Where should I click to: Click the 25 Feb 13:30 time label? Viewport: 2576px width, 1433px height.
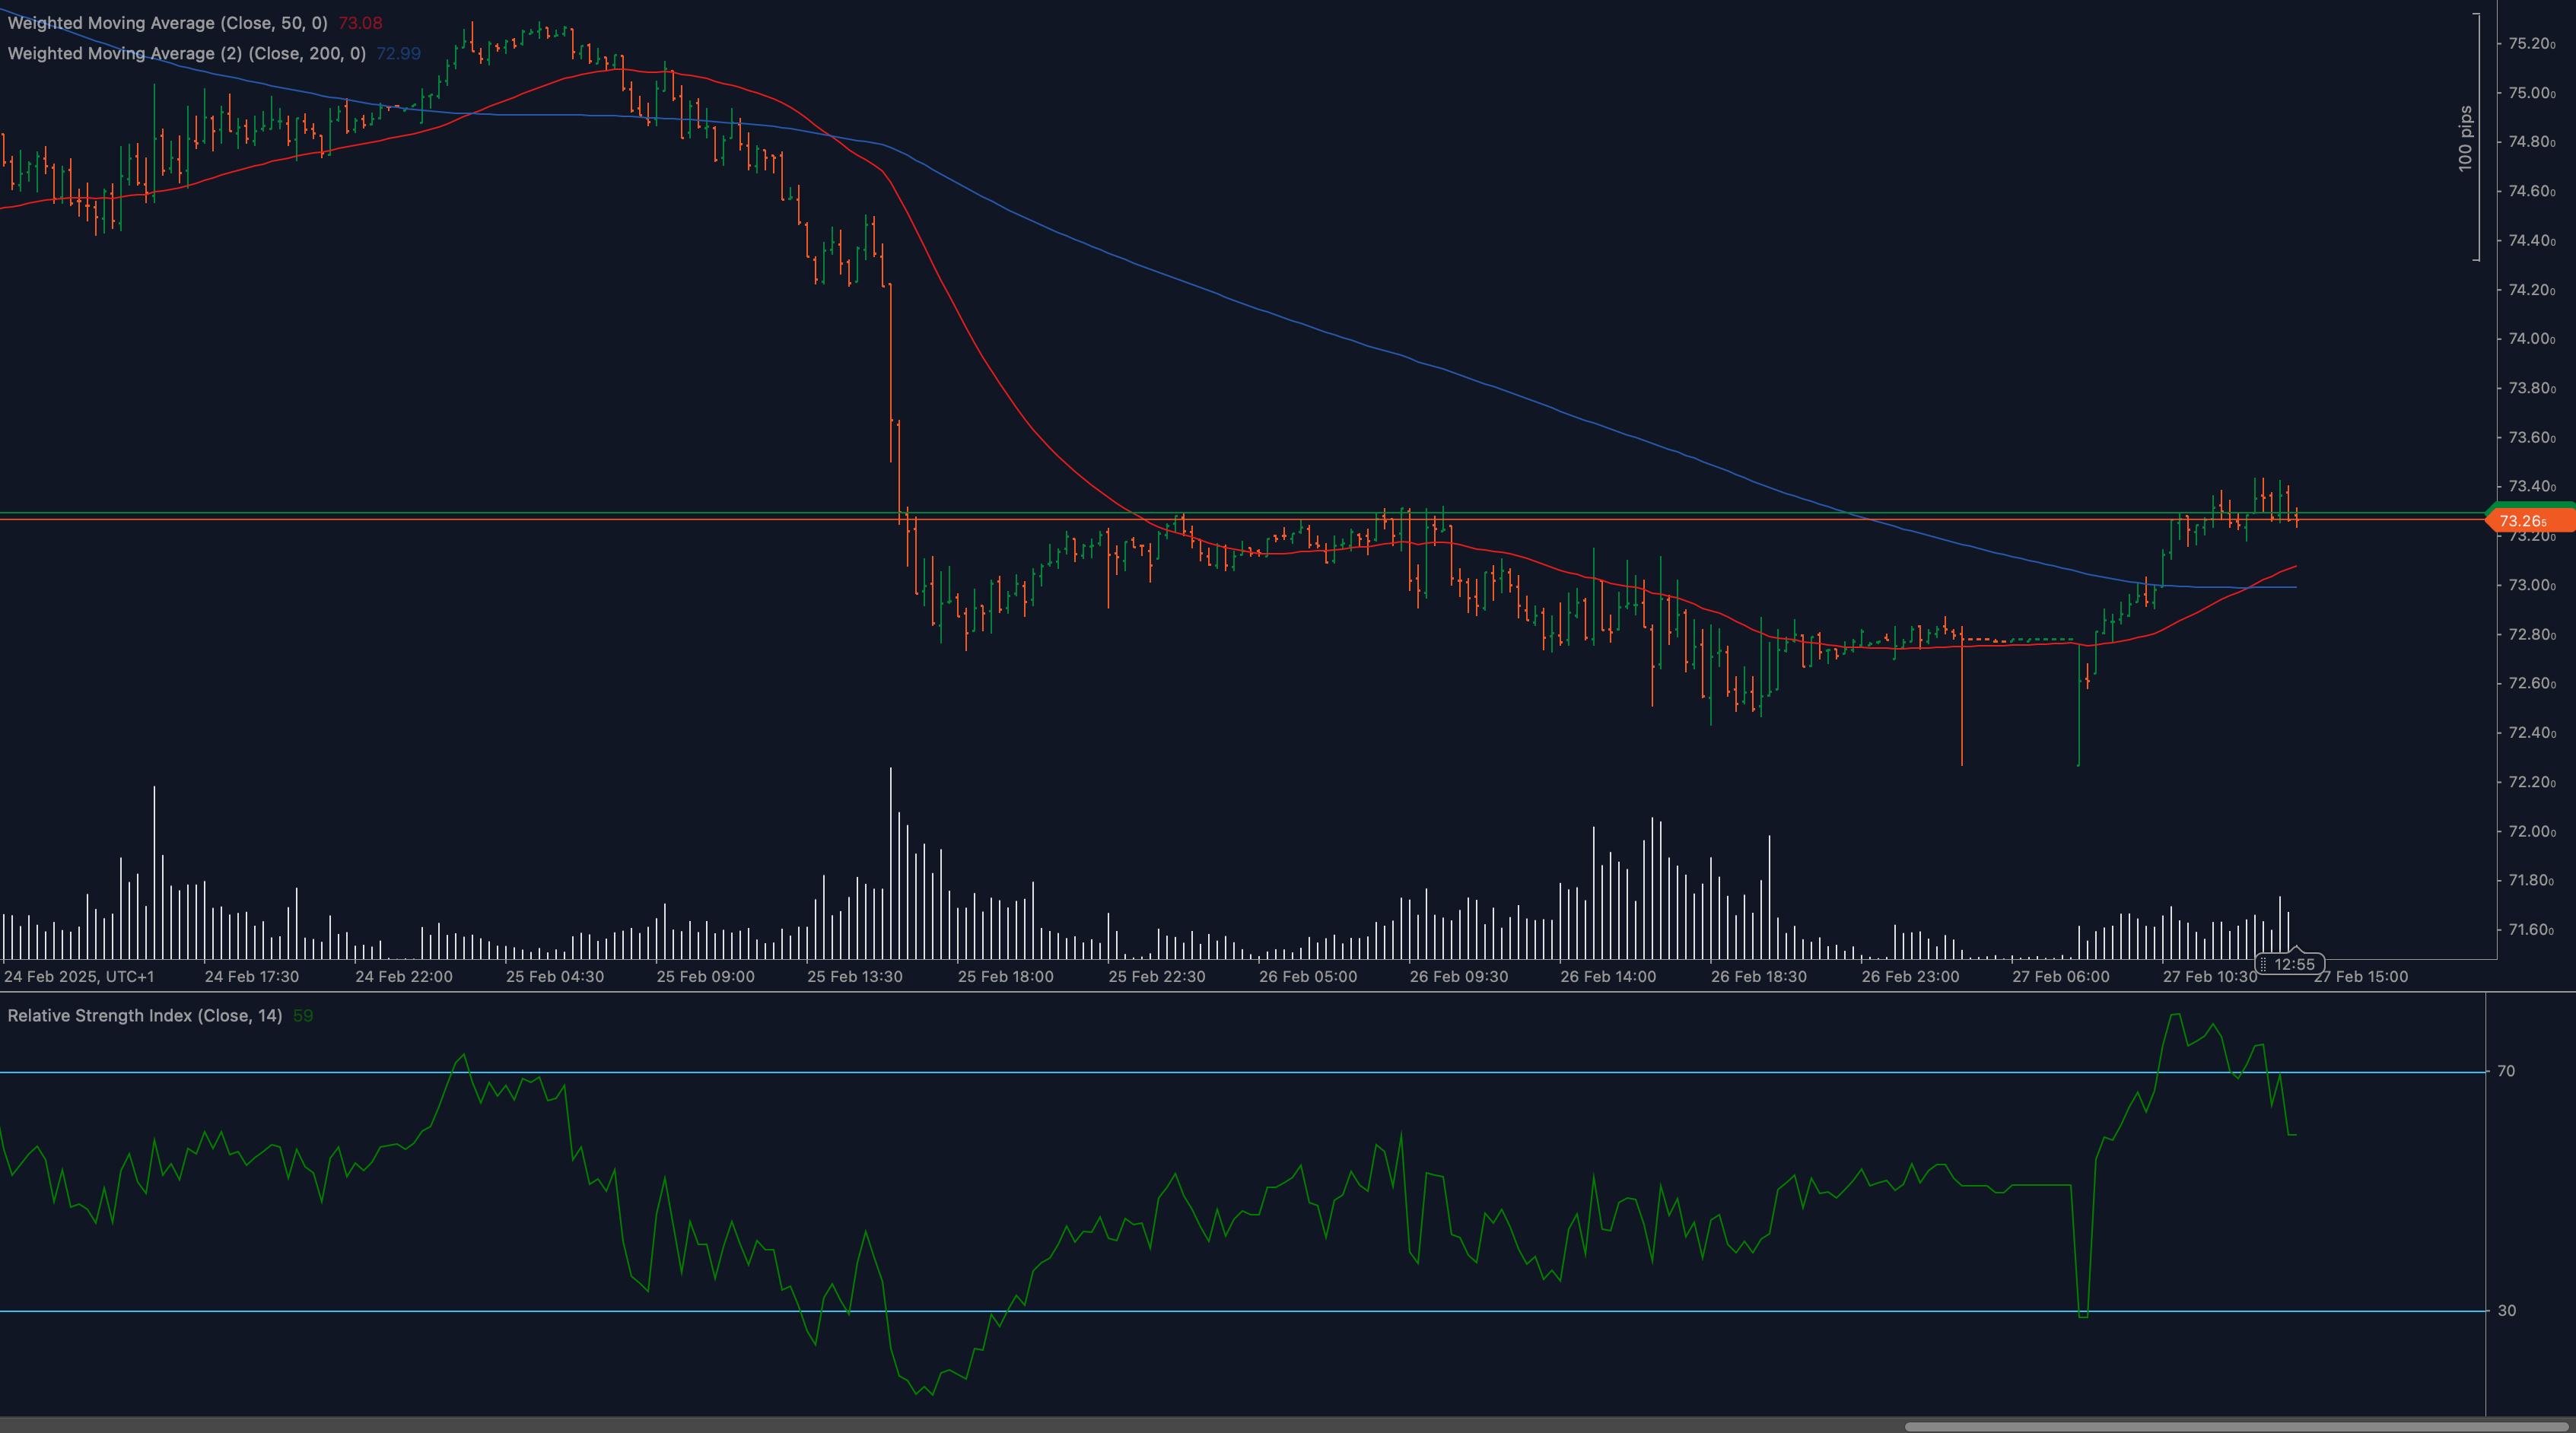(x=855, y=976)
